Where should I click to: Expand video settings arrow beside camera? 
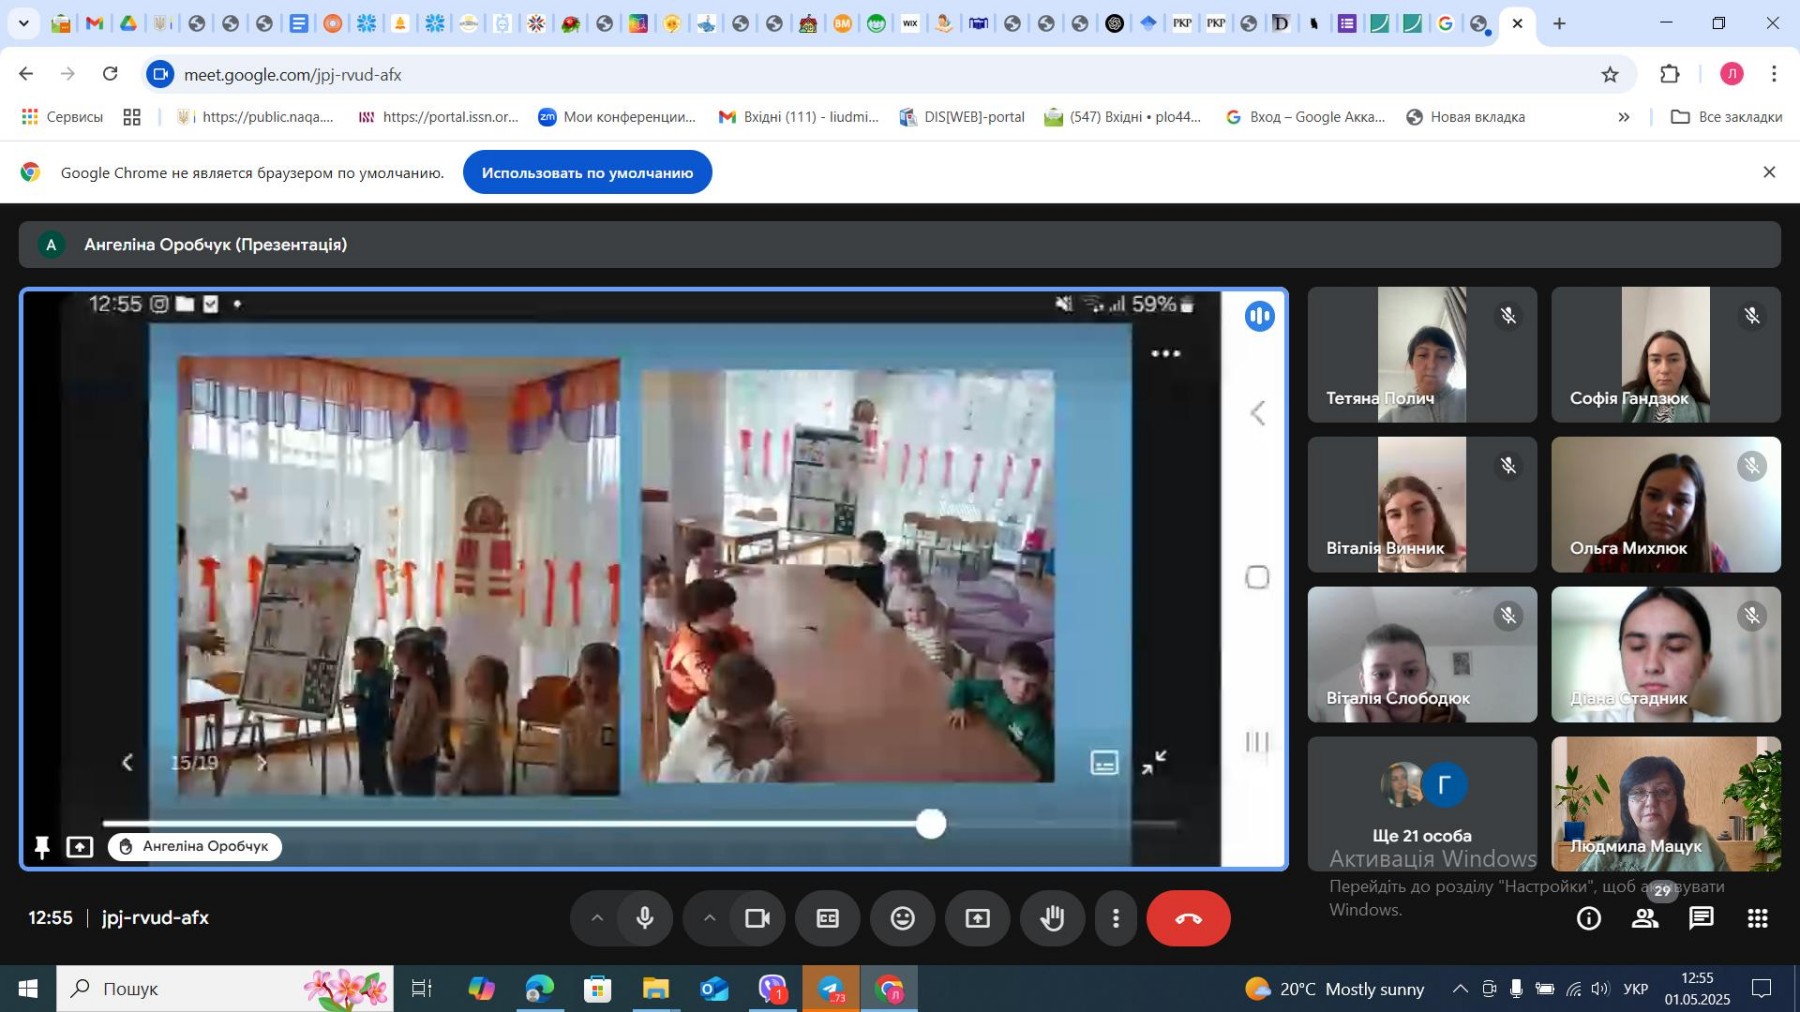[709, 918]
